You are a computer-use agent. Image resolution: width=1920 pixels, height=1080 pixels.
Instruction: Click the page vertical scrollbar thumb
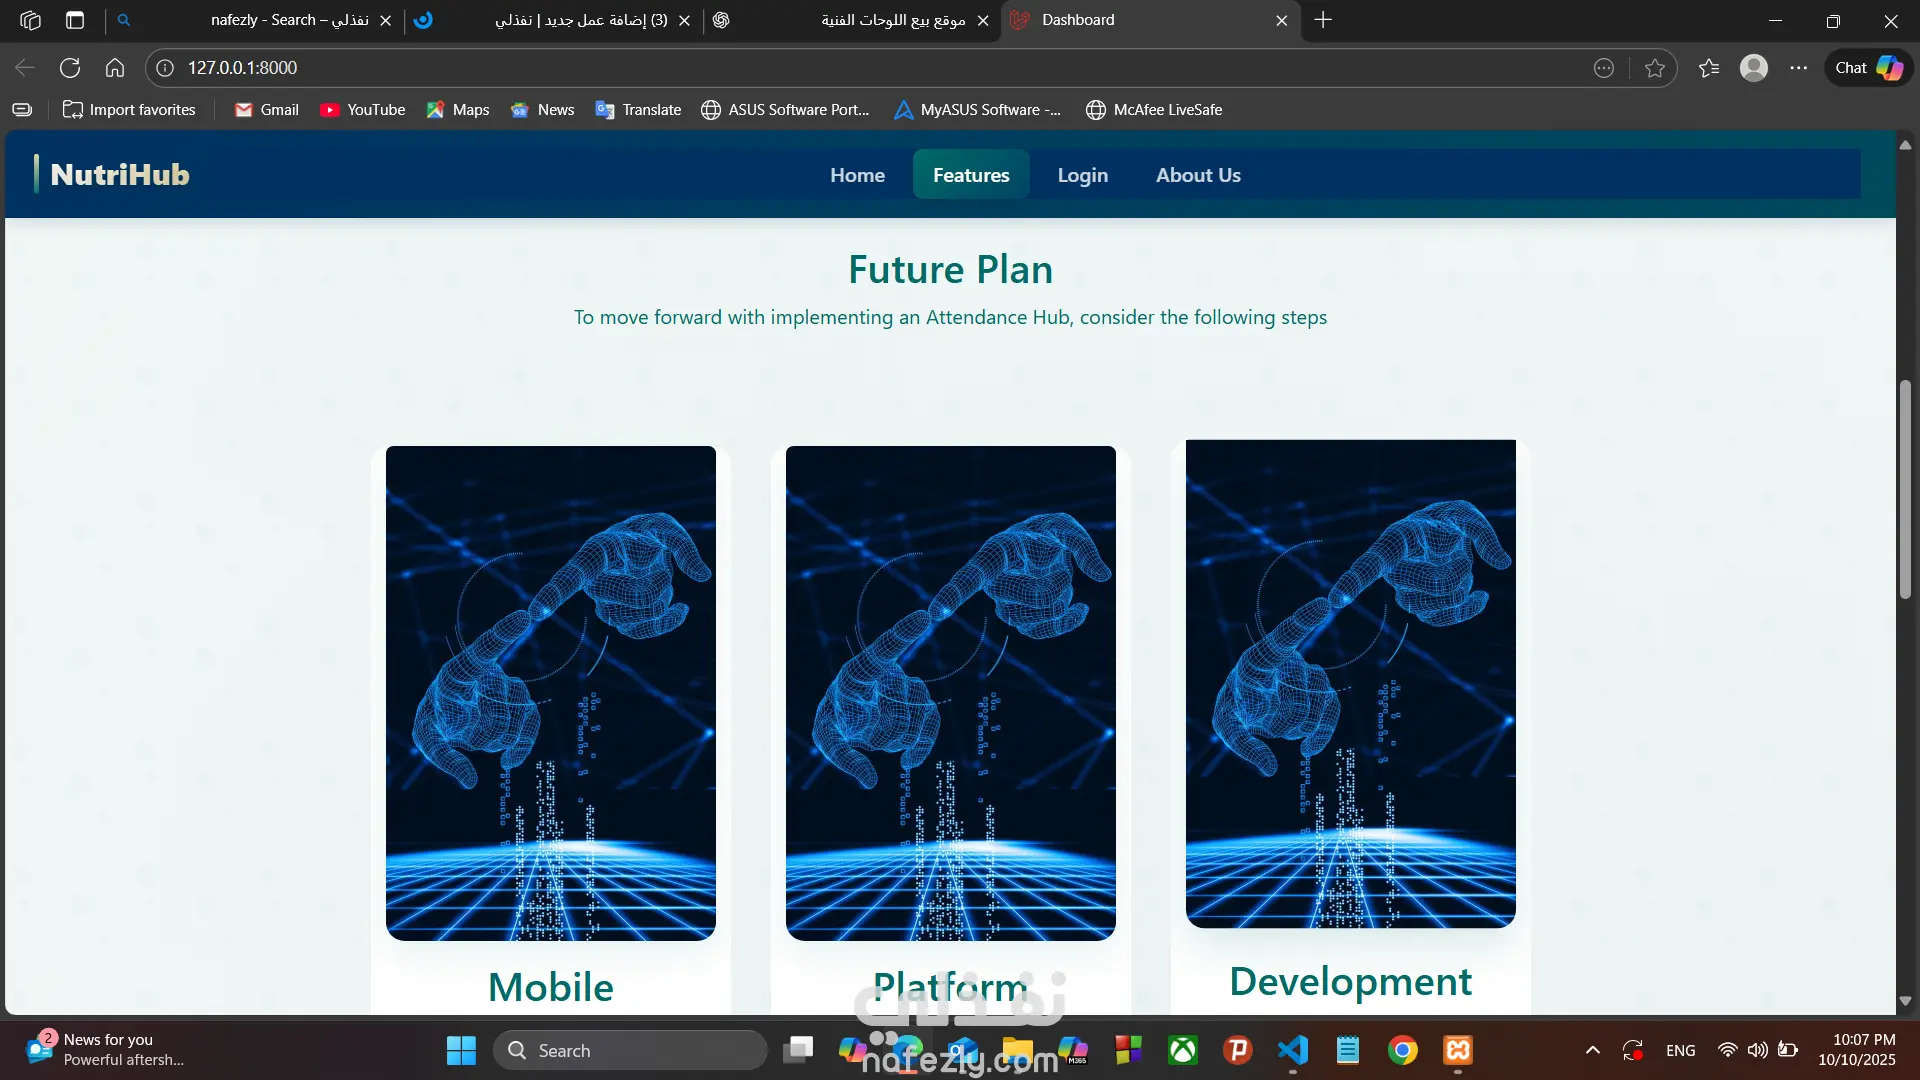[x=1905, y=490]
